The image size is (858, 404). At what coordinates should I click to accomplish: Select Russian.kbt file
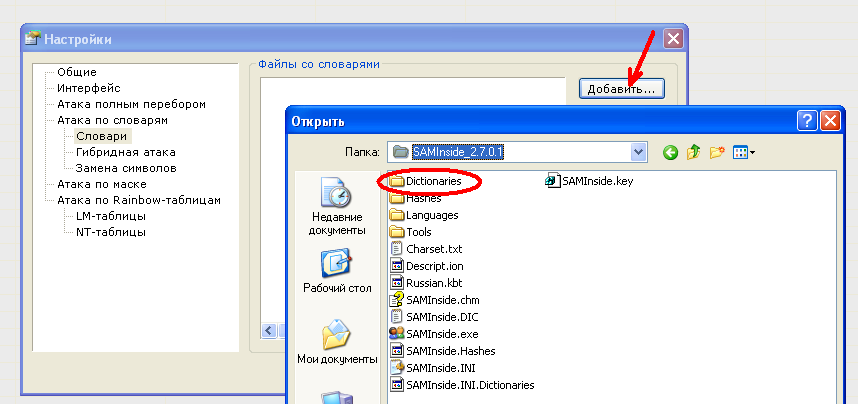[426, 283]
